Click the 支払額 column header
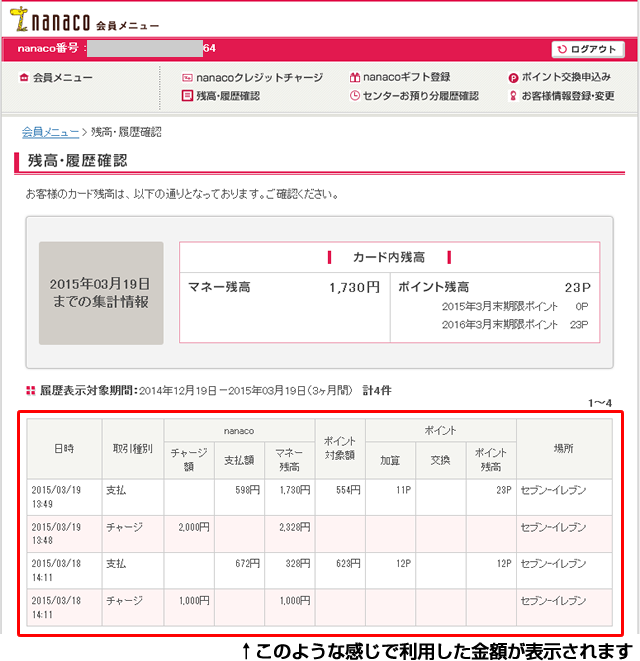 pos(239,460)
